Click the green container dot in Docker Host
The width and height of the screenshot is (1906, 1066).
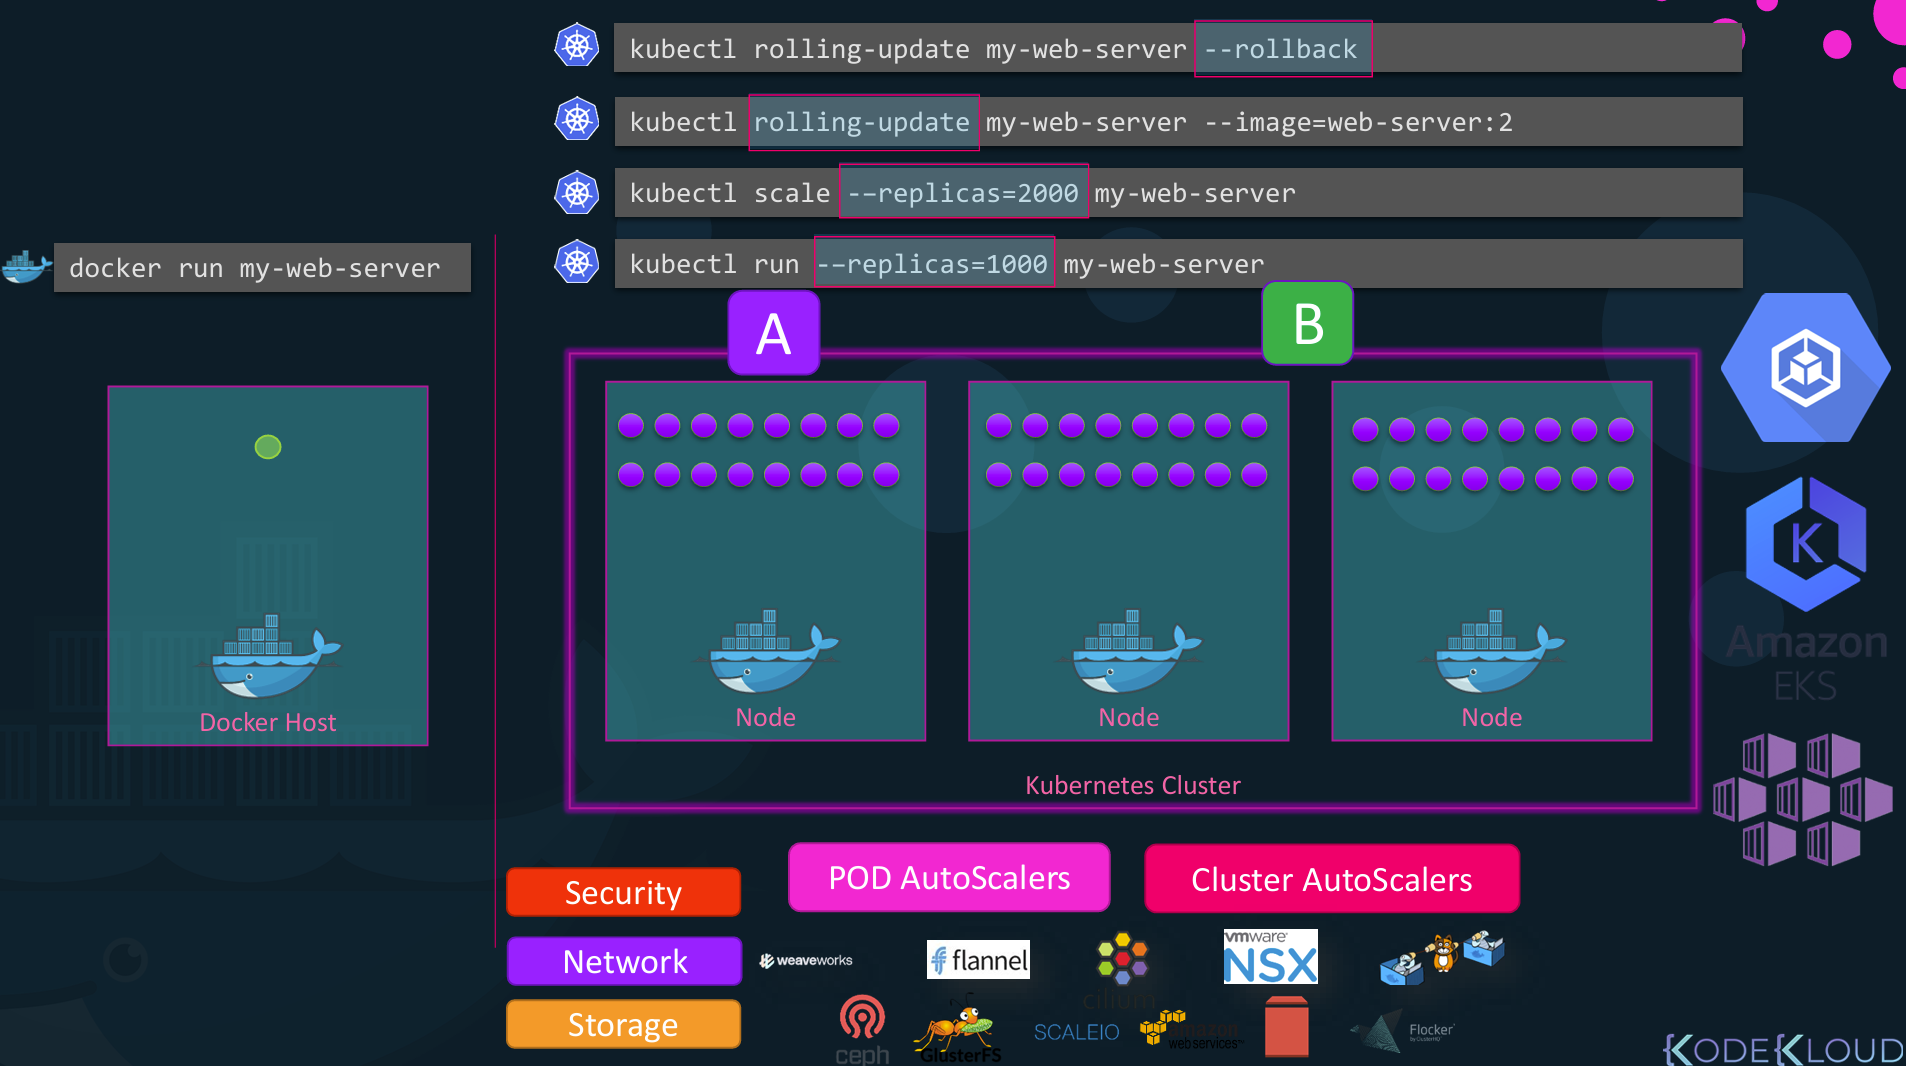pyautogui.click(x=268, y=447)
